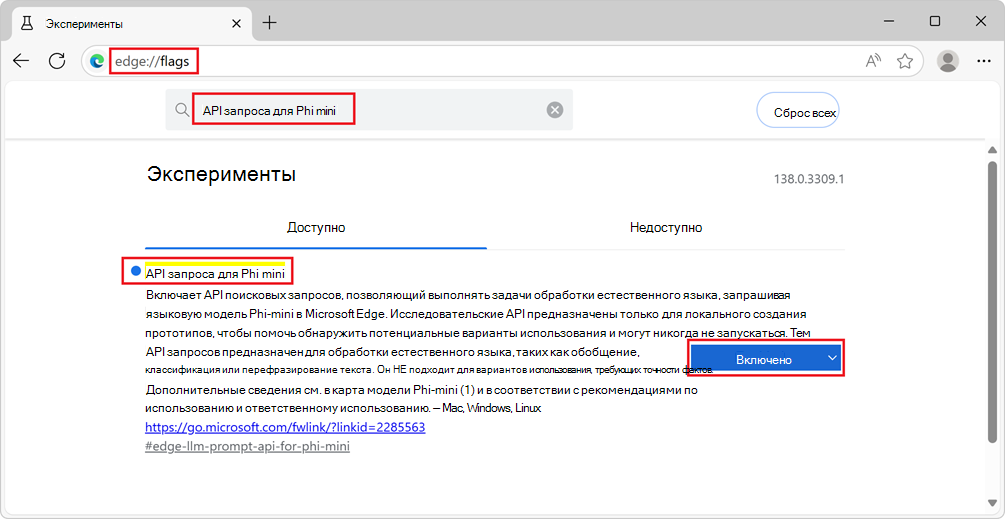Clear the flags search field
1005x519 pixels.
click(554, 110)
